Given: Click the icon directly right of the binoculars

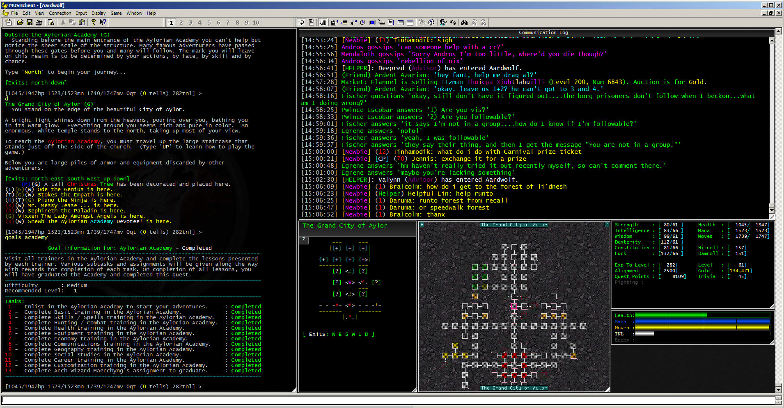Looking at the screenshot, I should click(x=474, y=22).
